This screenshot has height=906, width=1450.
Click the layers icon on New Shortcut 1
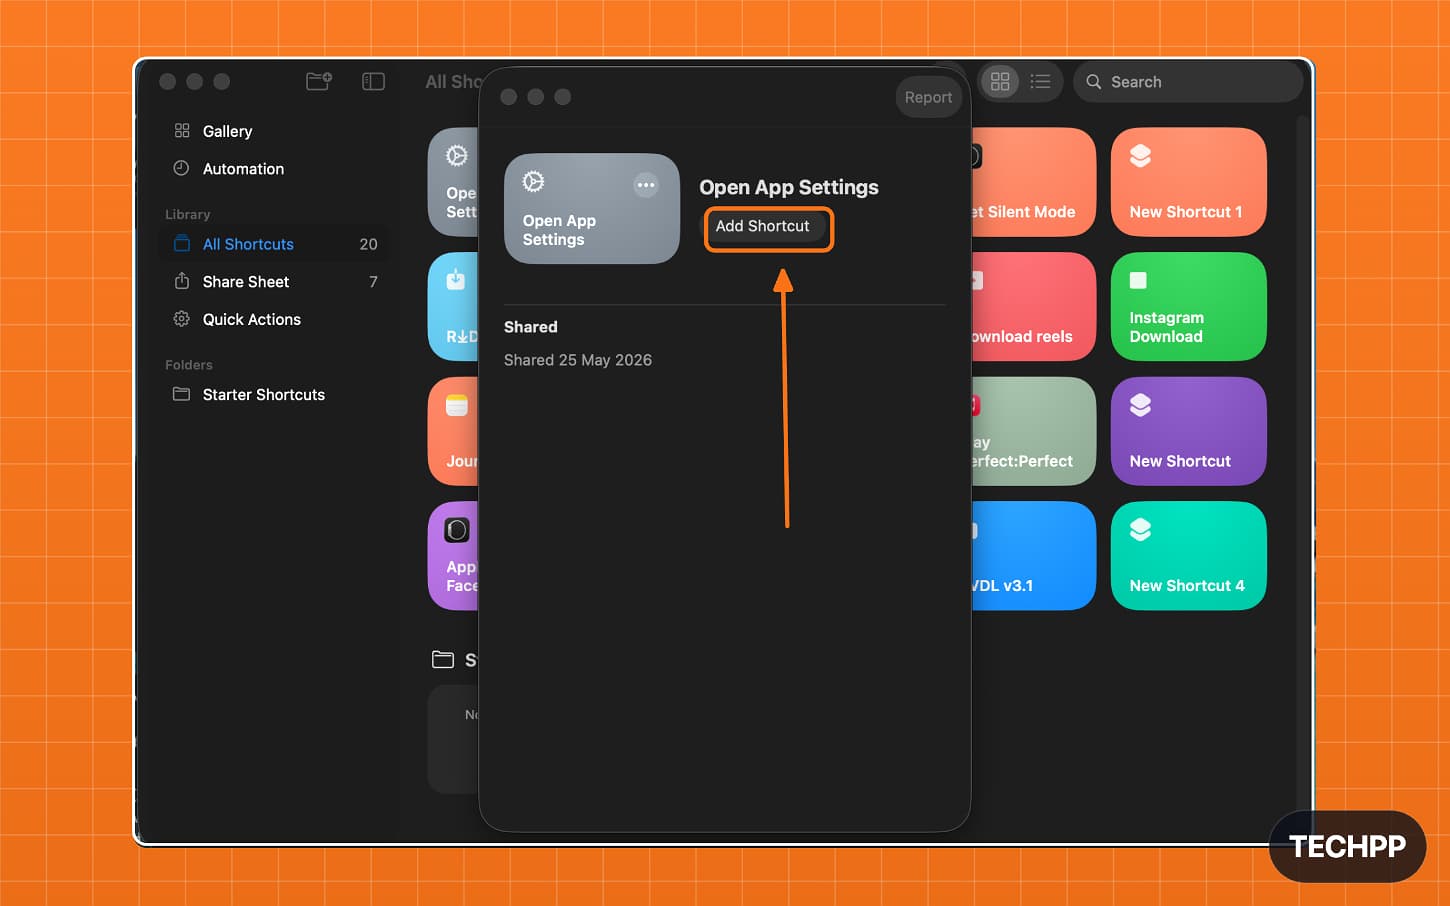point(1140,156)
